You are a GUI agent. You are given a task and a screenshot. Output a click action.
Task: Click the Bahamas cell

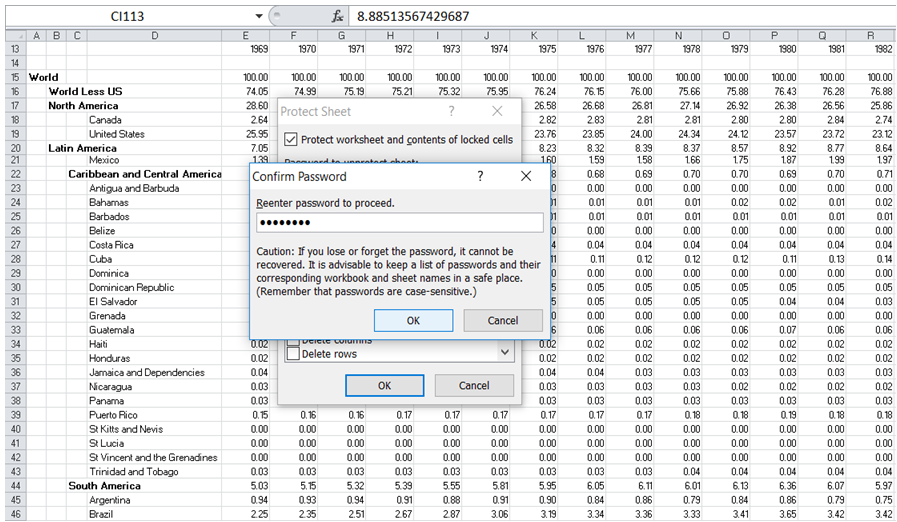[x=109, y=203]
